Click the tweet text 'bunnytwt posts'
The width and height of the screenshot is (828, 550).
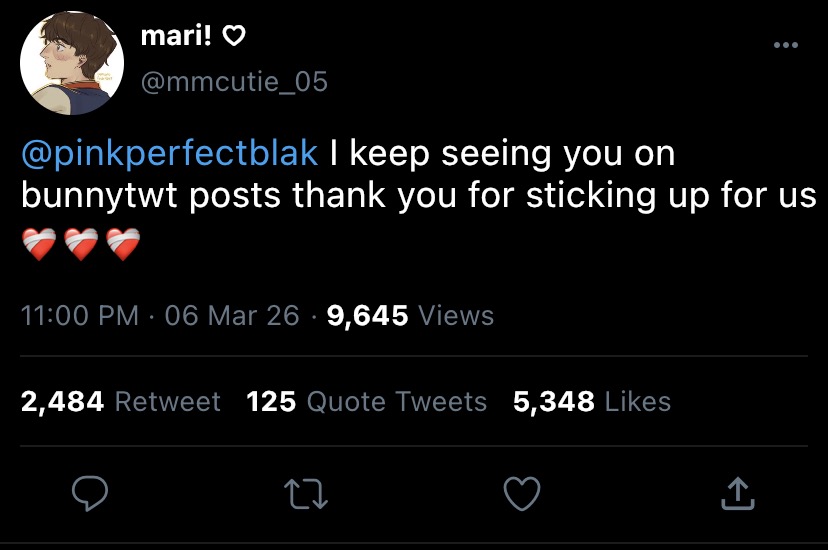150,196
